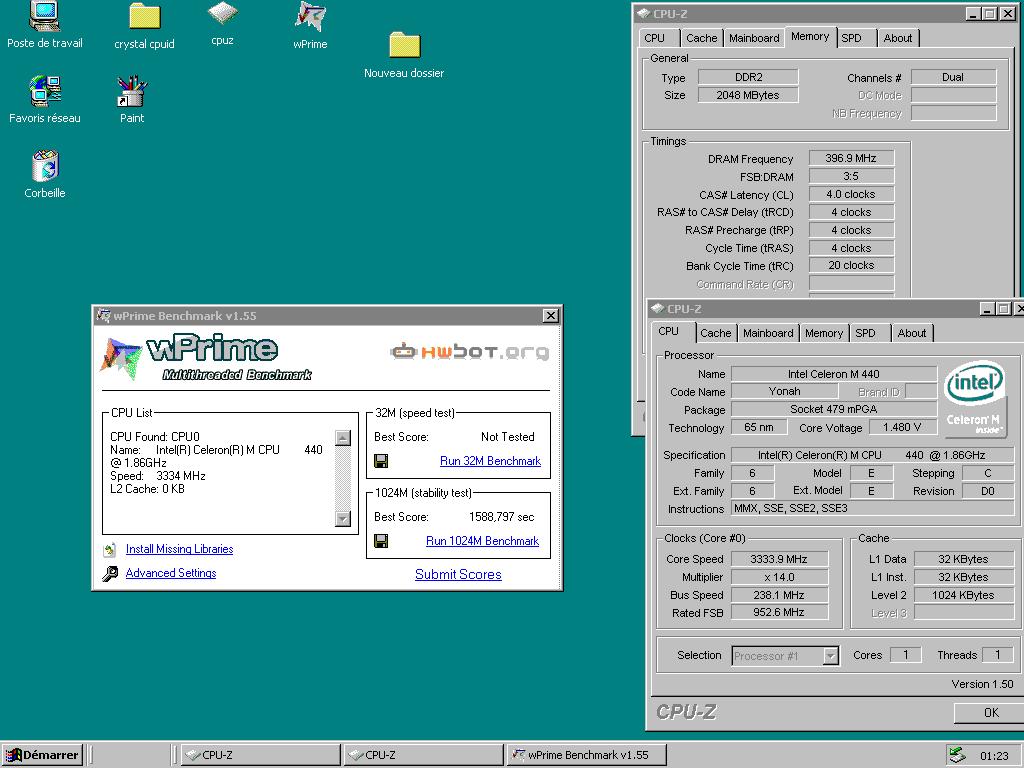Click the Technology value 65 nm
This screenshot has height=768, width=1024.
coord(759,427)
